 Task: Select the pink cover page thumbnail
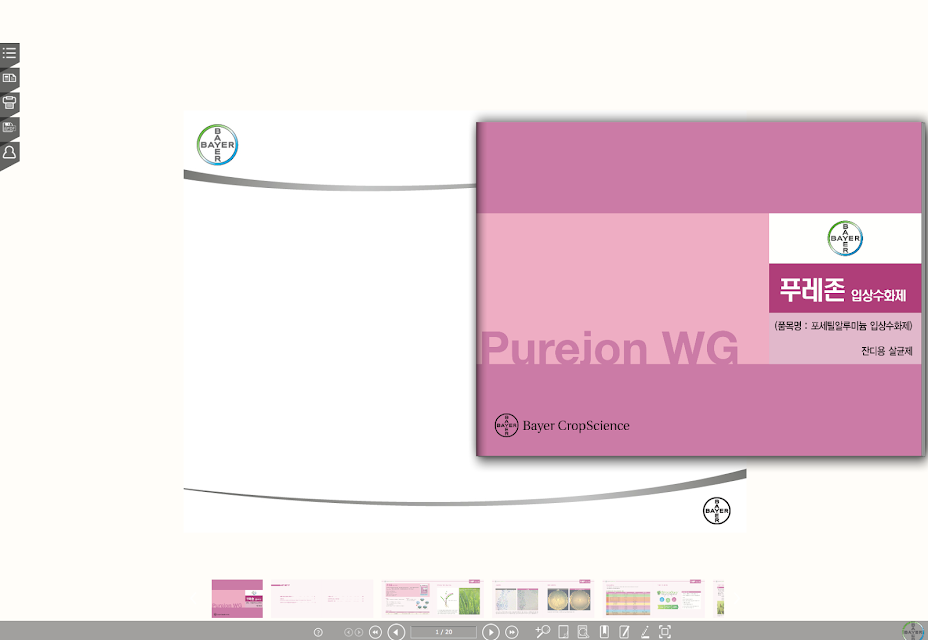tap(237, 599)
